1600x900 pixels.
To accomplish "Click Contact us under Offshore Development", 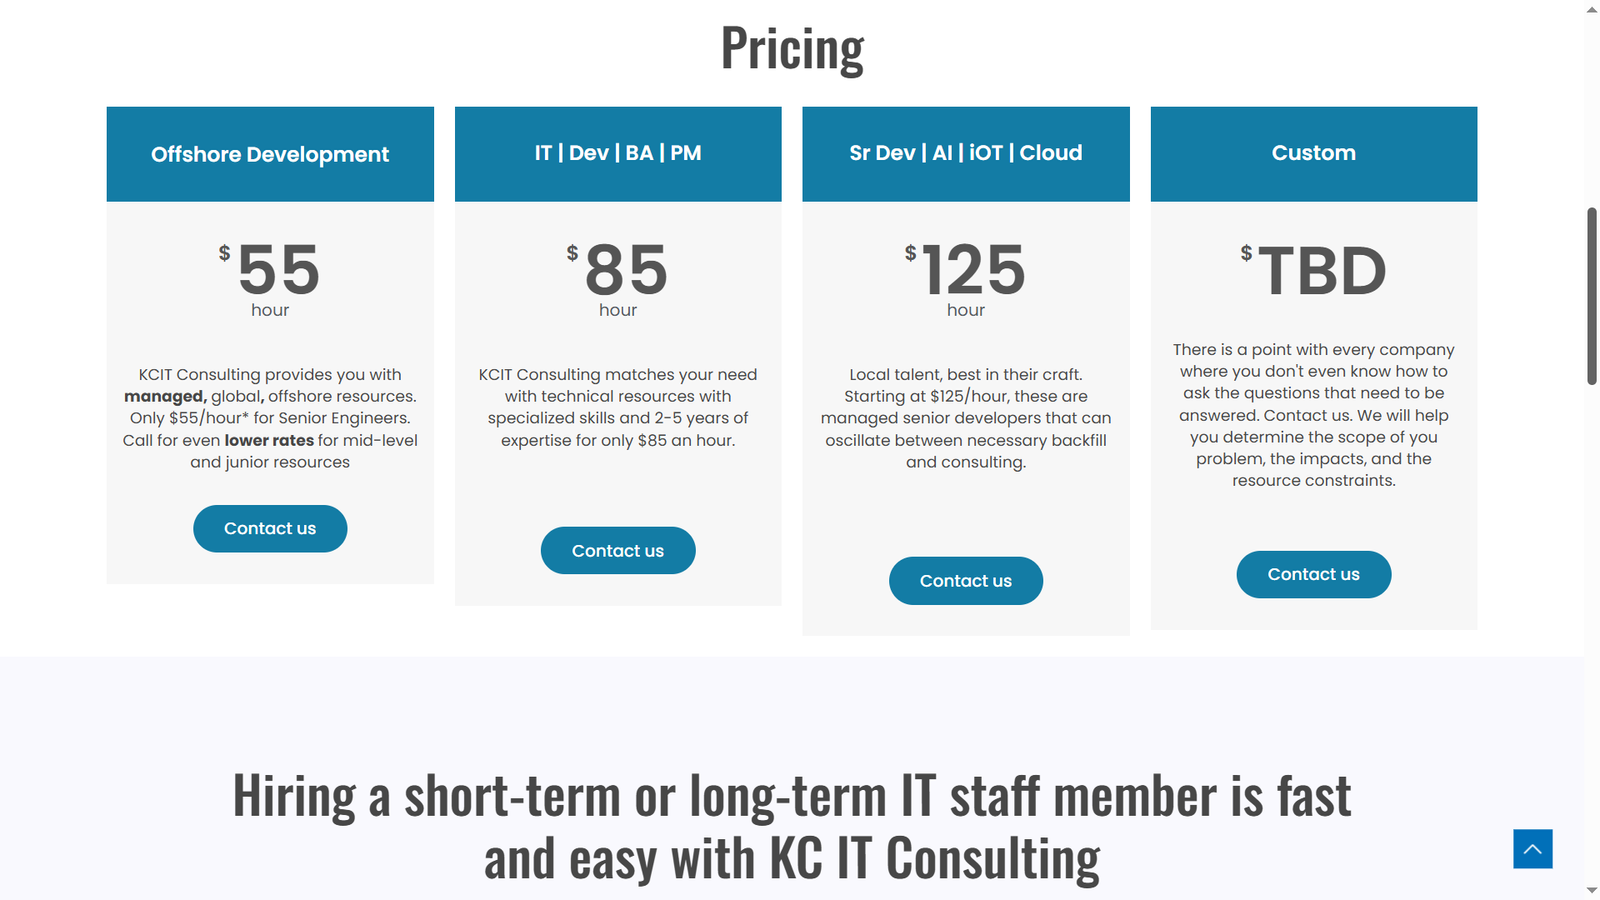I will (x=270, y=528).
